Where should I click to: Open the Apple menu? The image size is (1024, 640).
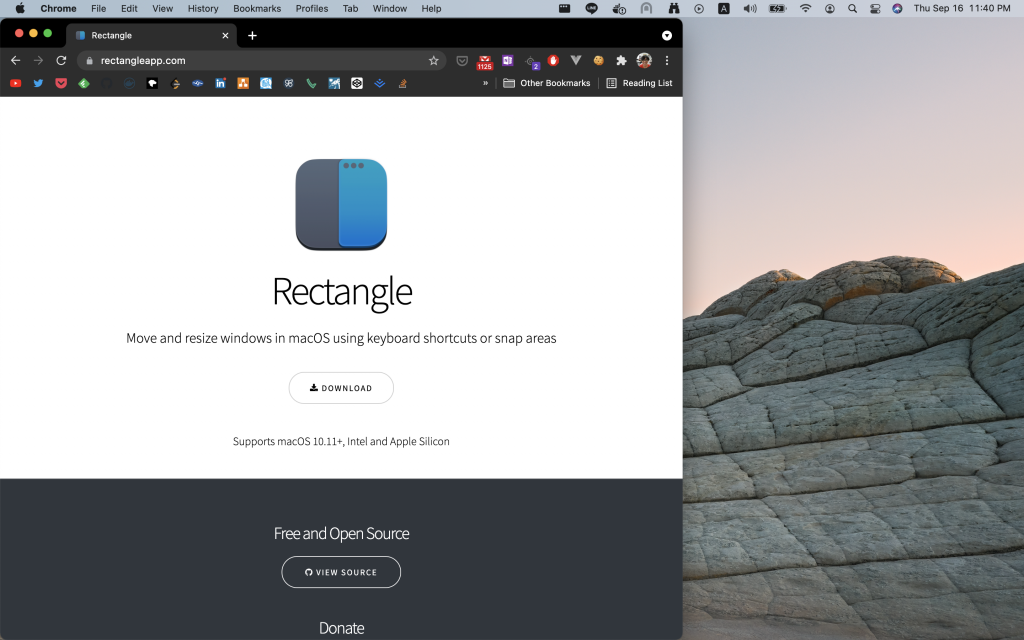pos(20,8)
